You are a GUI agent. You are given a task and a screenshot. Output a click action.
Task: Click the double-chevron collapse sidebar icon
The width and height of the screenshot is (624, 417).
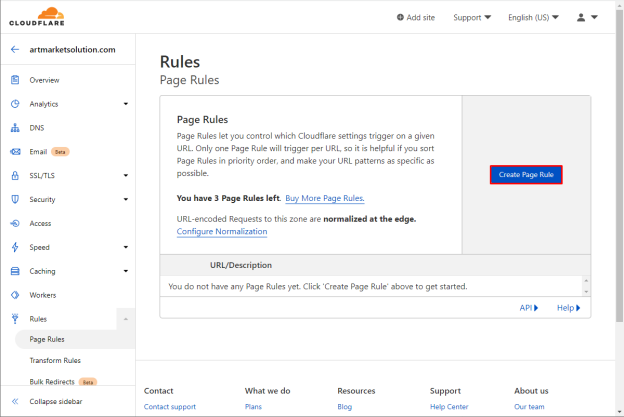tap(15, 401)
